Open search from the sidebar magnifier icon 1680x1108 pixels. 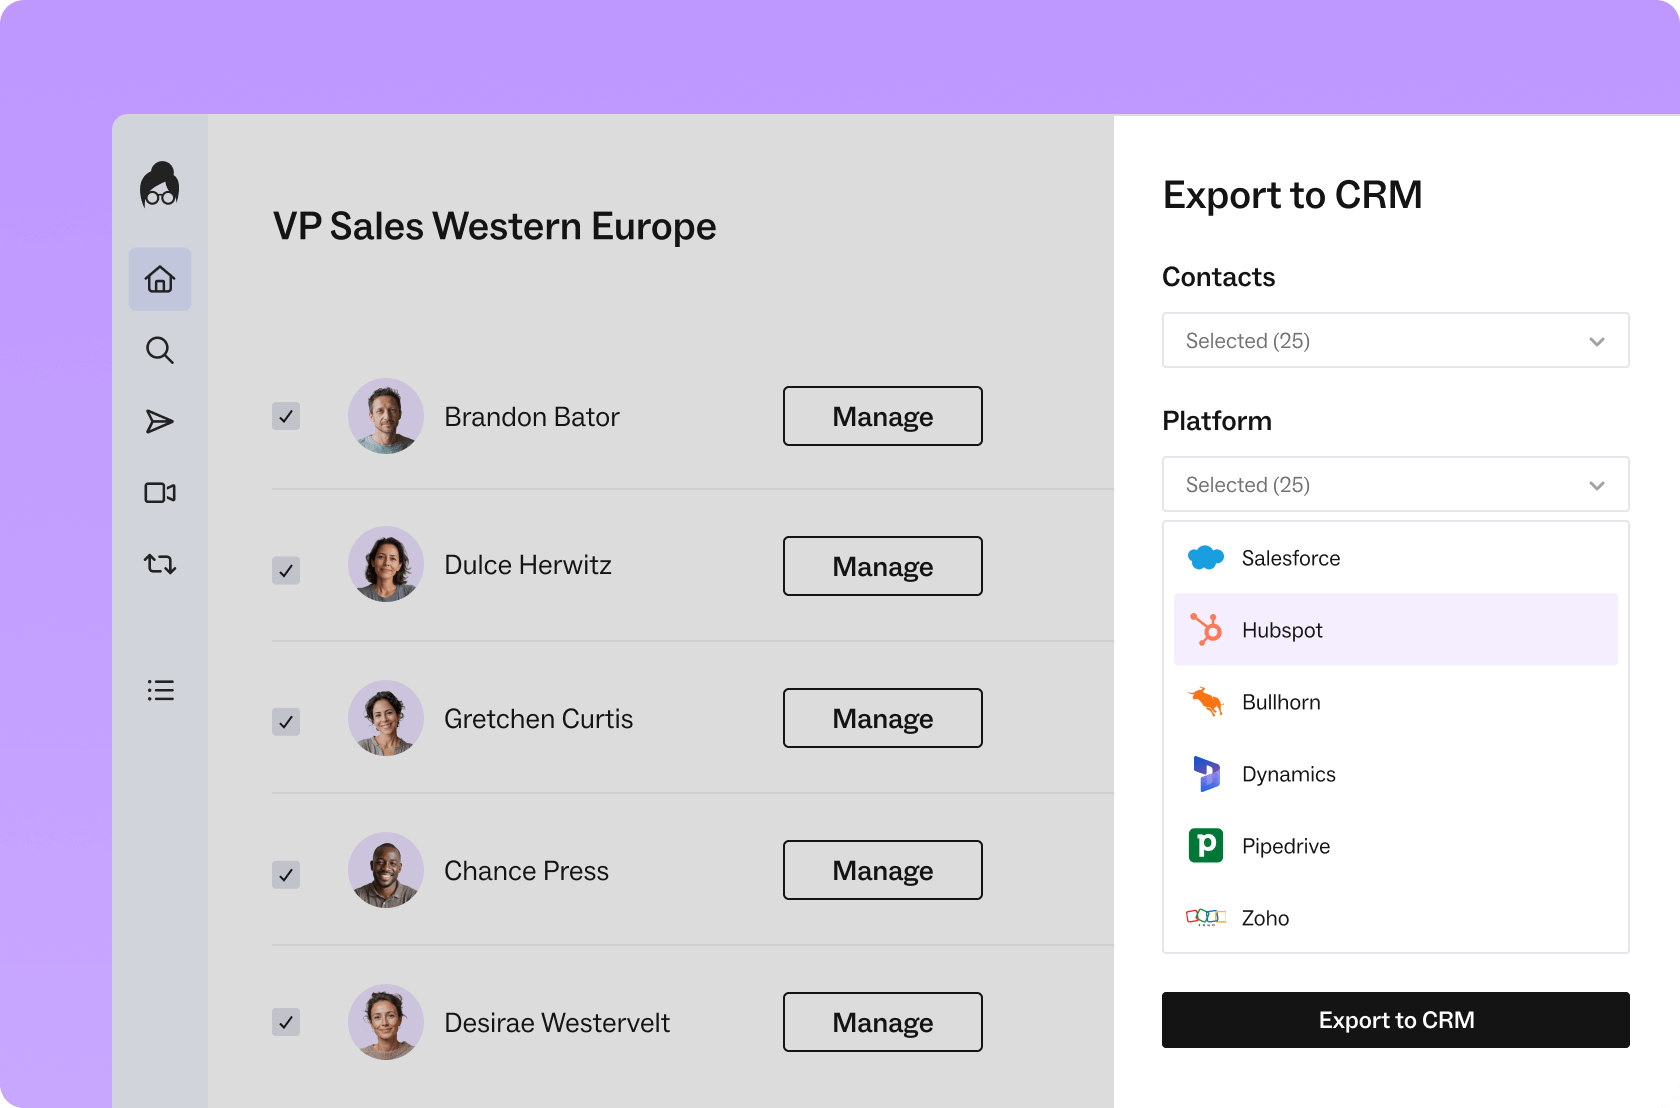tap(160, 350)
